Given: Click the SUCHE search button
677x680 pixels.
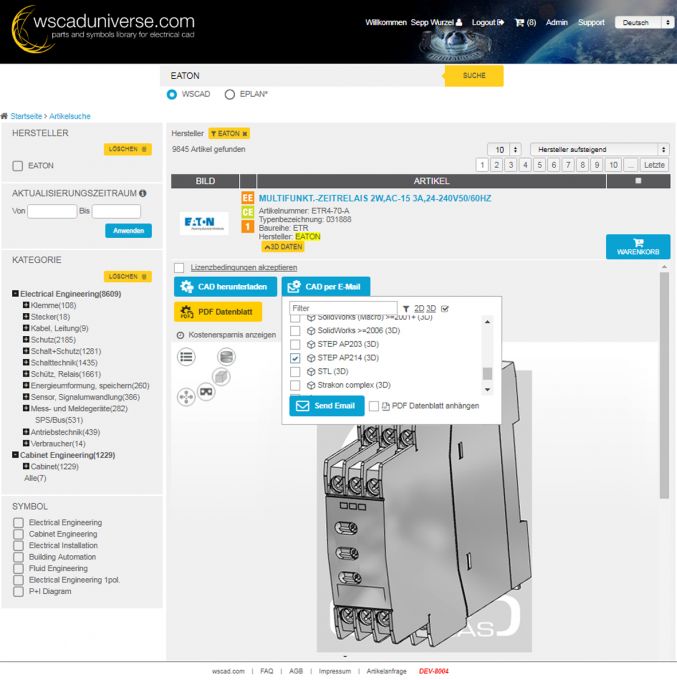Looking at the screenshot, I should point(474,75).
